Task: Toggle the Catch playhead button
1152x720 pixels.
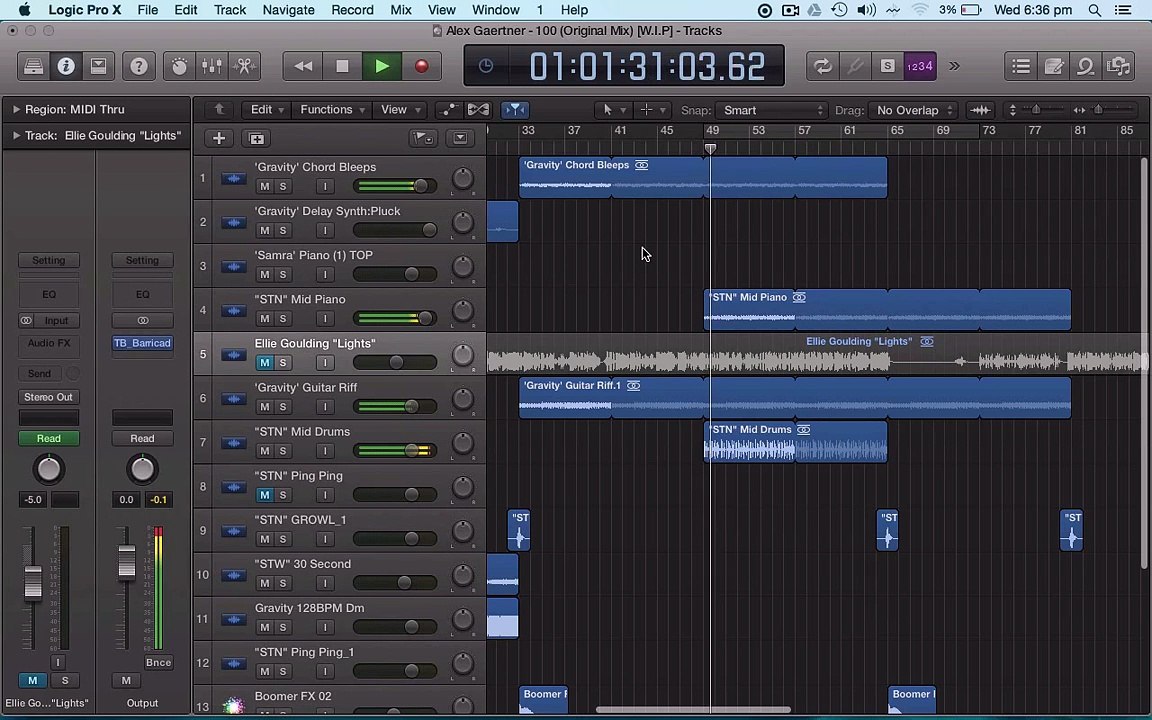Action: pos(515,110)
